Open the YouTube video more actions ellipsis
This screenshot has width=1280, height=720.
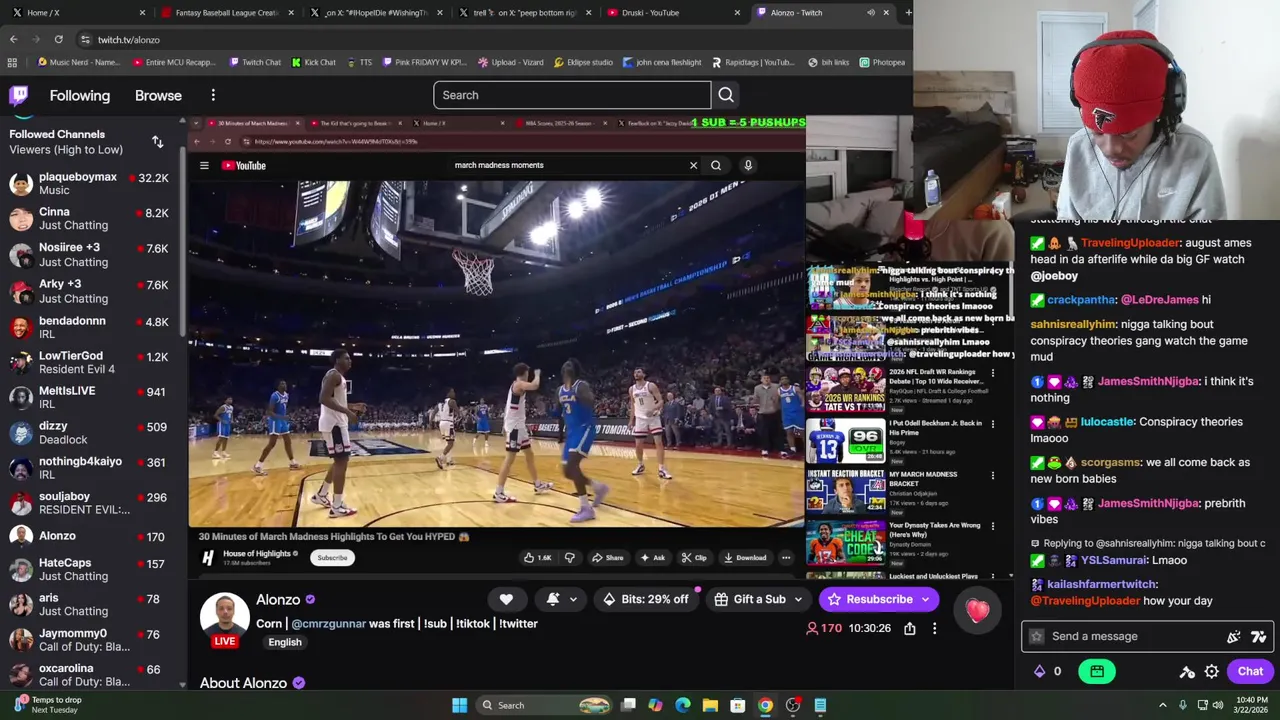[786, 558]
